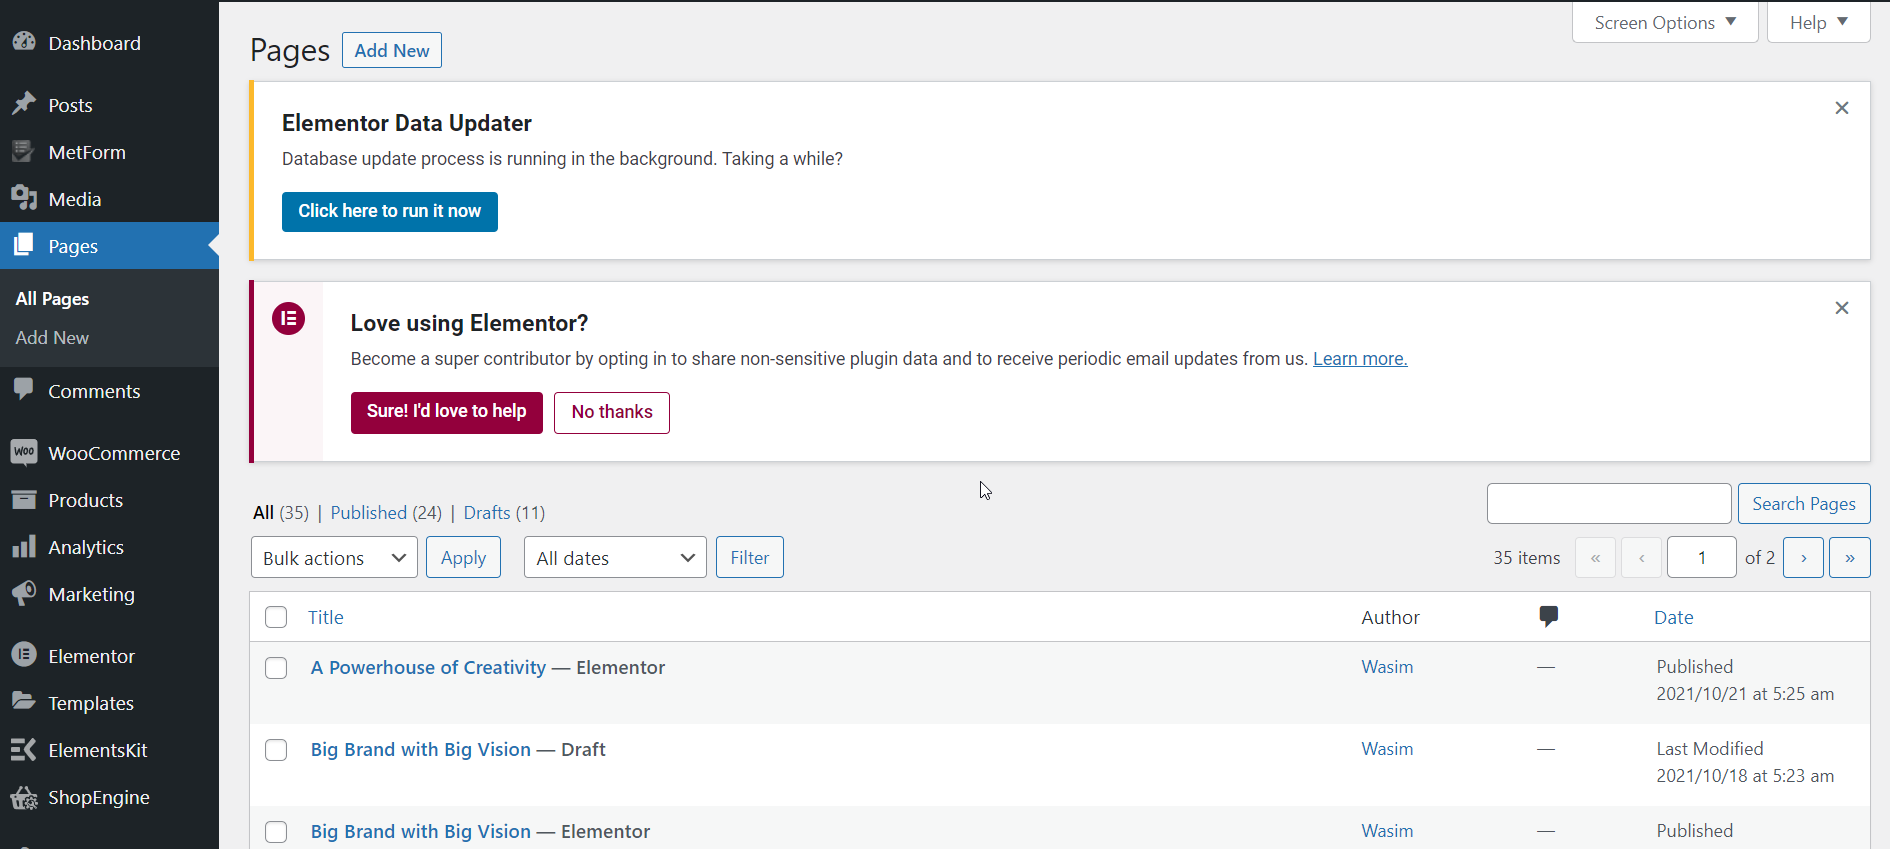1890x849 pixels.
Task: Open A Powerhouse of Creativity page
Action: tap(429, 668)
